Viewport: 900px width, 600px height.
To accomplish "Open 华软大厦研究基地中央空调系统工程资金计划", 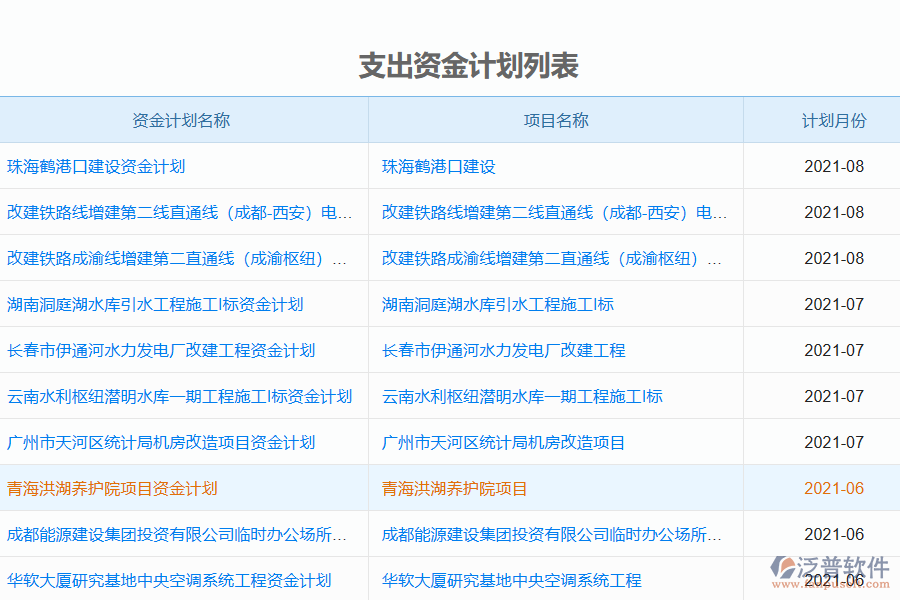I will [x=180, y=578].
